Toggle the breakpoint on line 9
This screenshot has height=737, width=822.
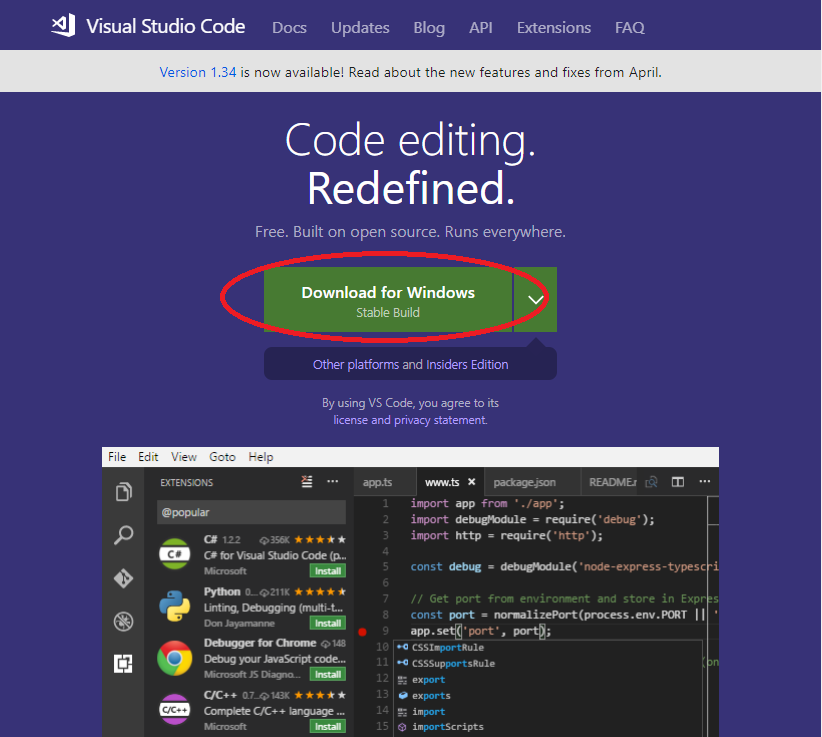click(x=362, y=632)
